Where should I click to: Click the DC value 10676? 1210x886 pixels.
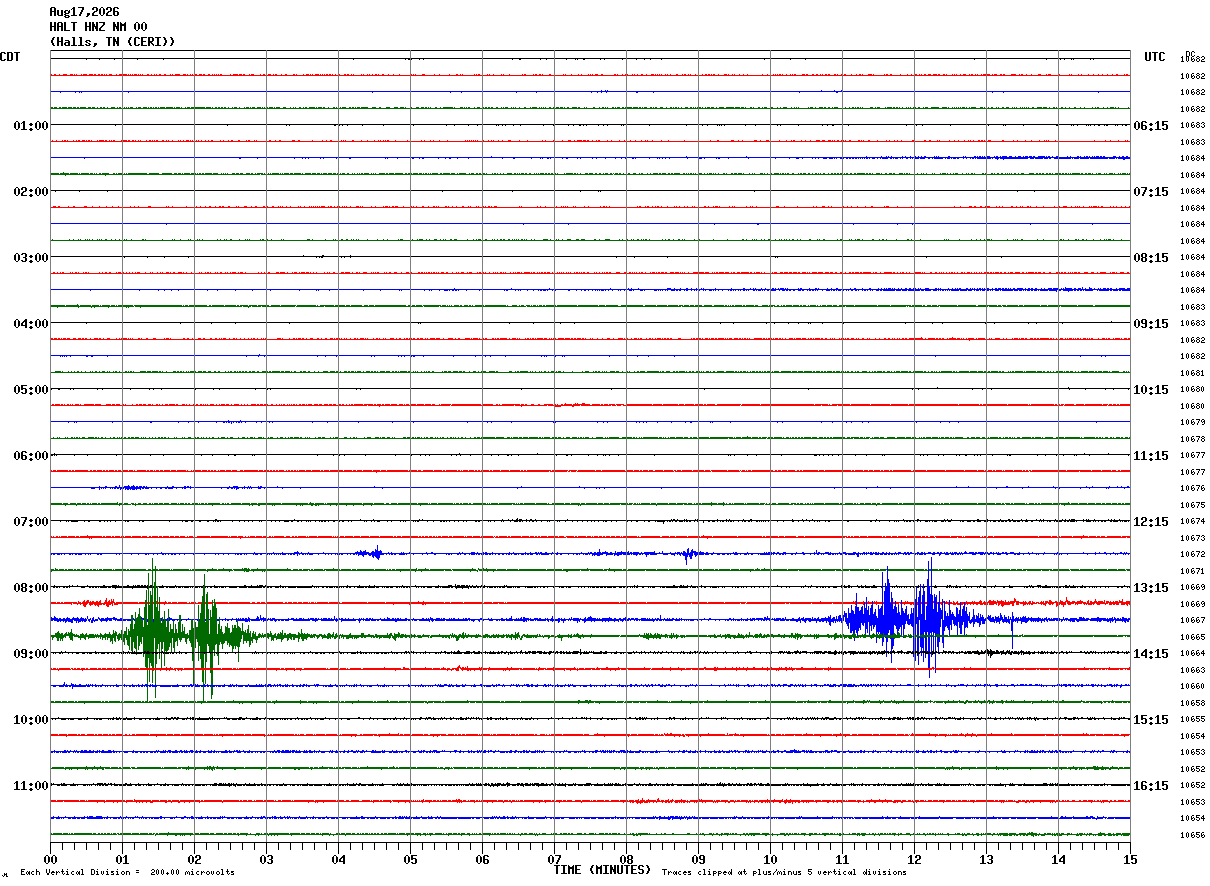point(1192,488)
